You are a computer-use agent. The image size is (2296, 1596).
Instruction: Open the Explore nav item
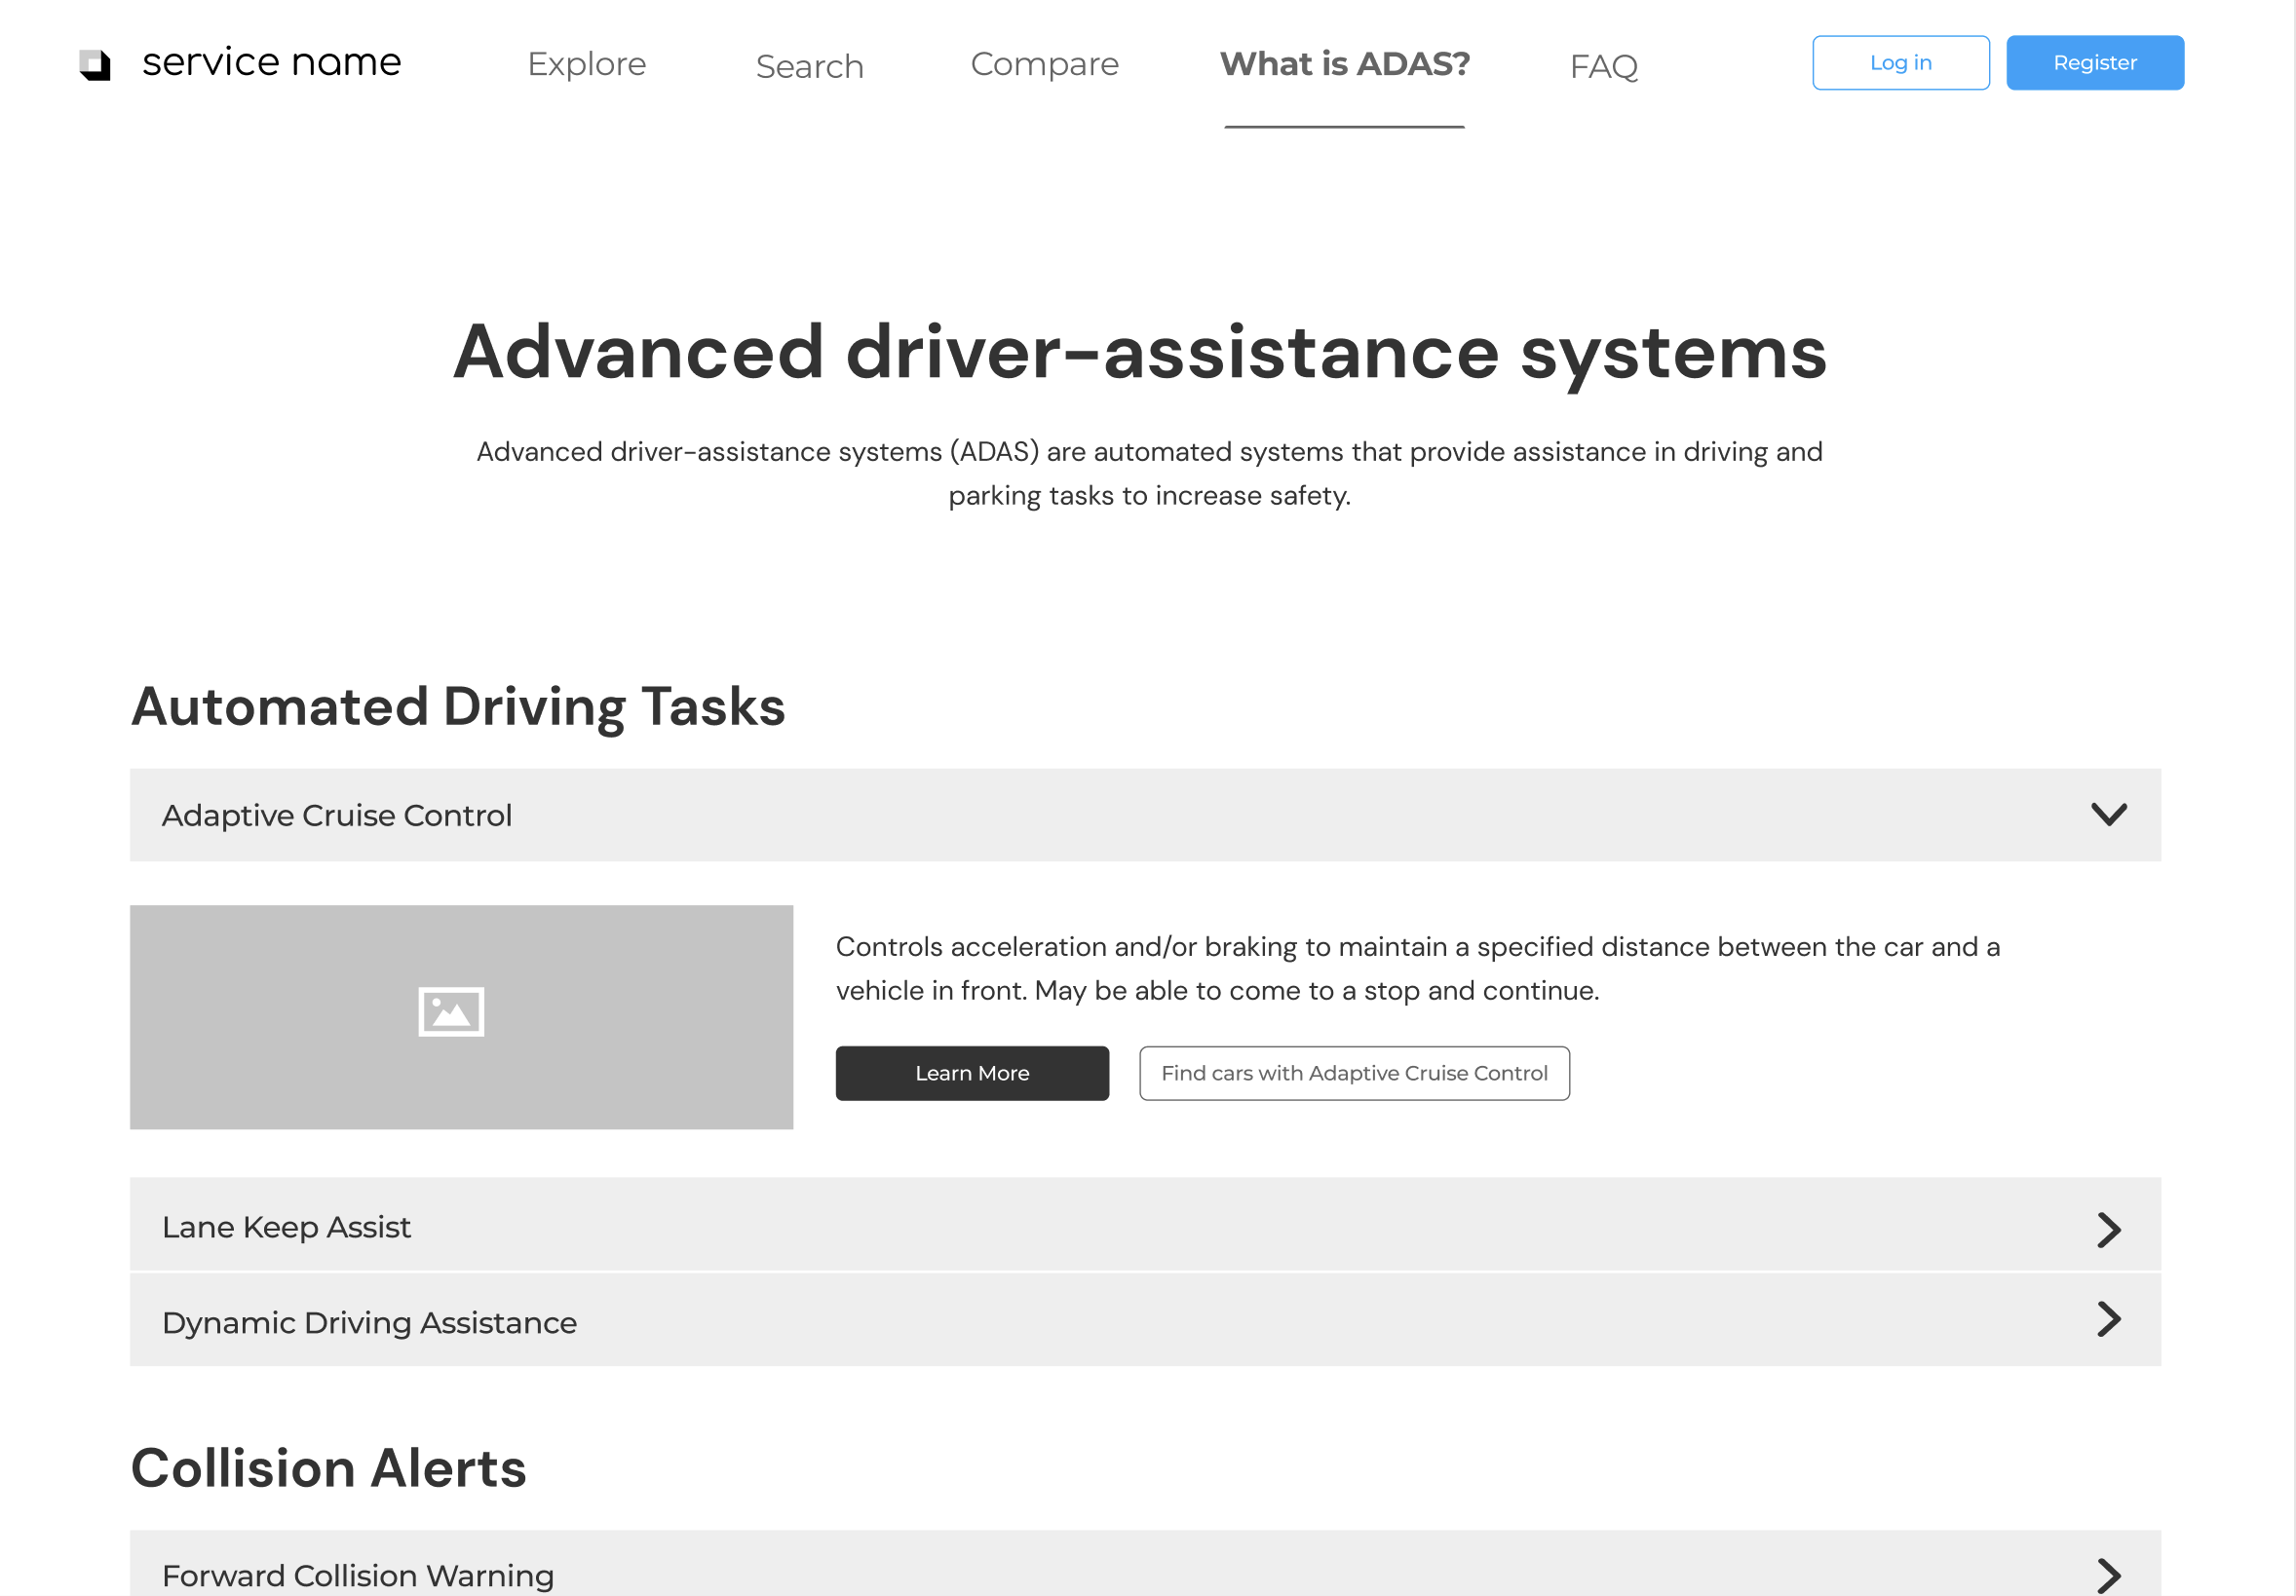point(587,64)
